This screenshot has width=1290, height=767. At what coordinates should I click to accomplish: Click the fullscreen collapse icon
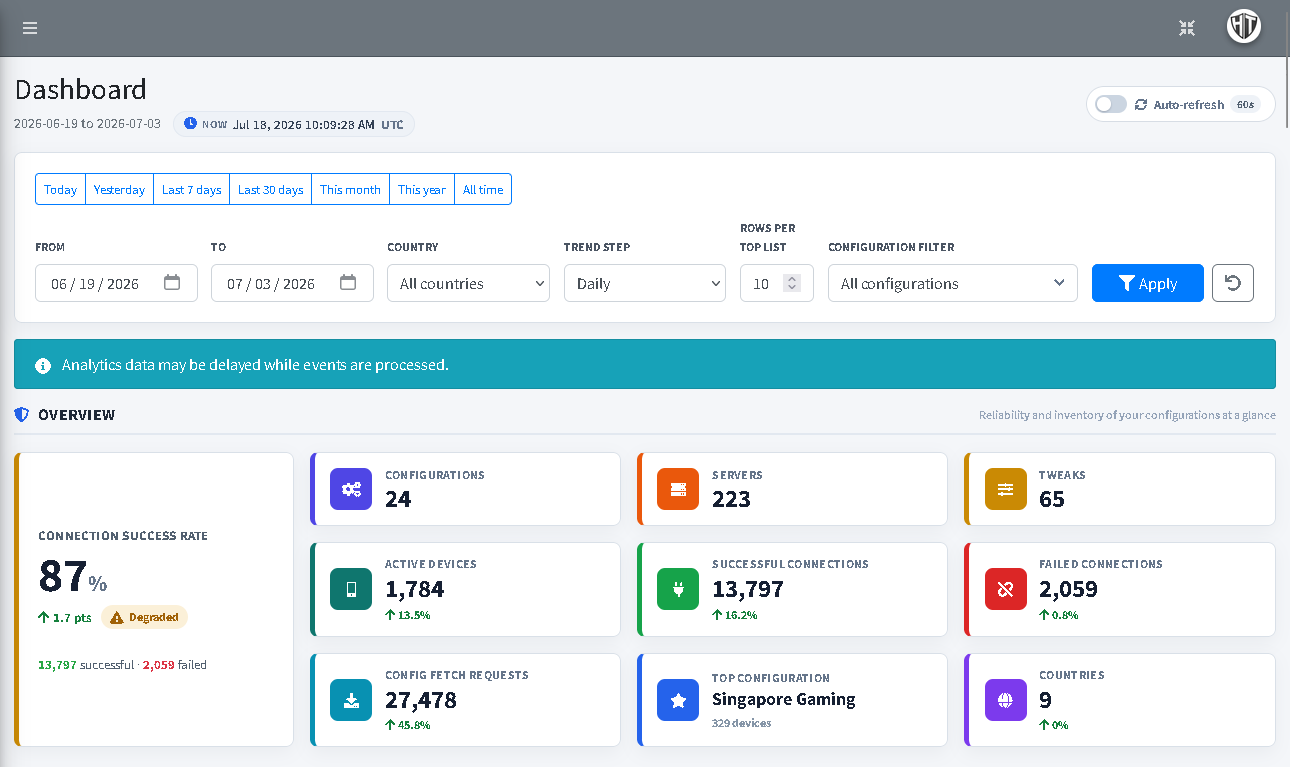coord(1187,28)
